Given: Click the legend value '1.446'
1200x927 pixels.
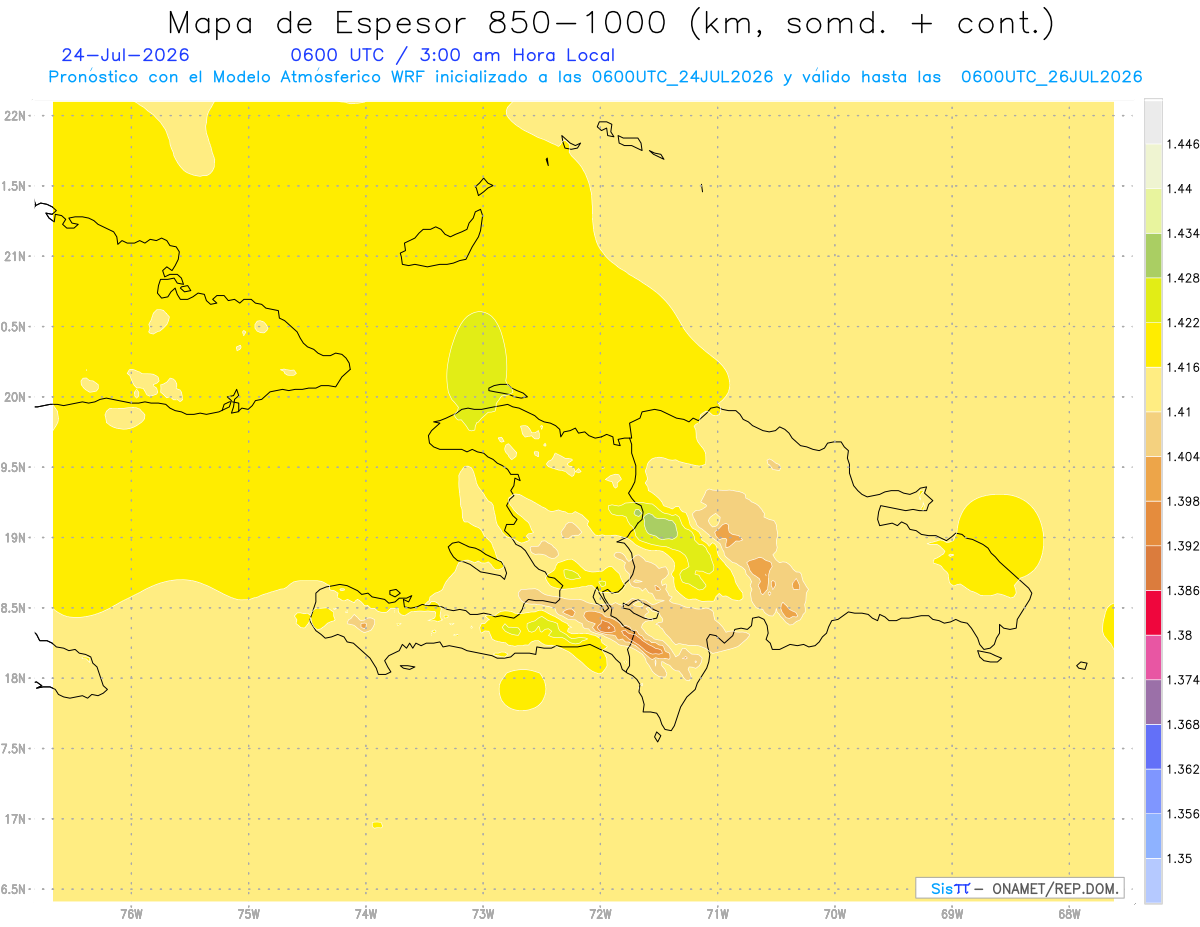Looking at the screenshot, I should point(1183,144).
